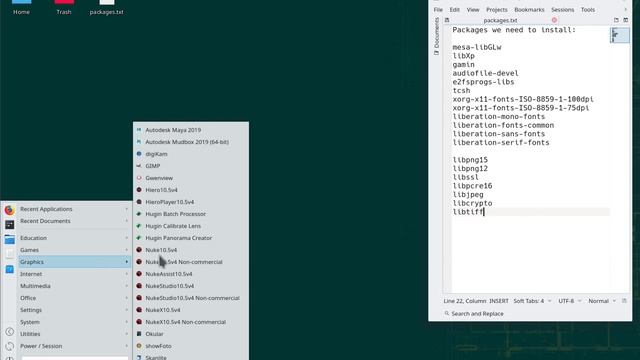
Task: Launch Hiero10.5v4
Action: click(x=191, y=190)
